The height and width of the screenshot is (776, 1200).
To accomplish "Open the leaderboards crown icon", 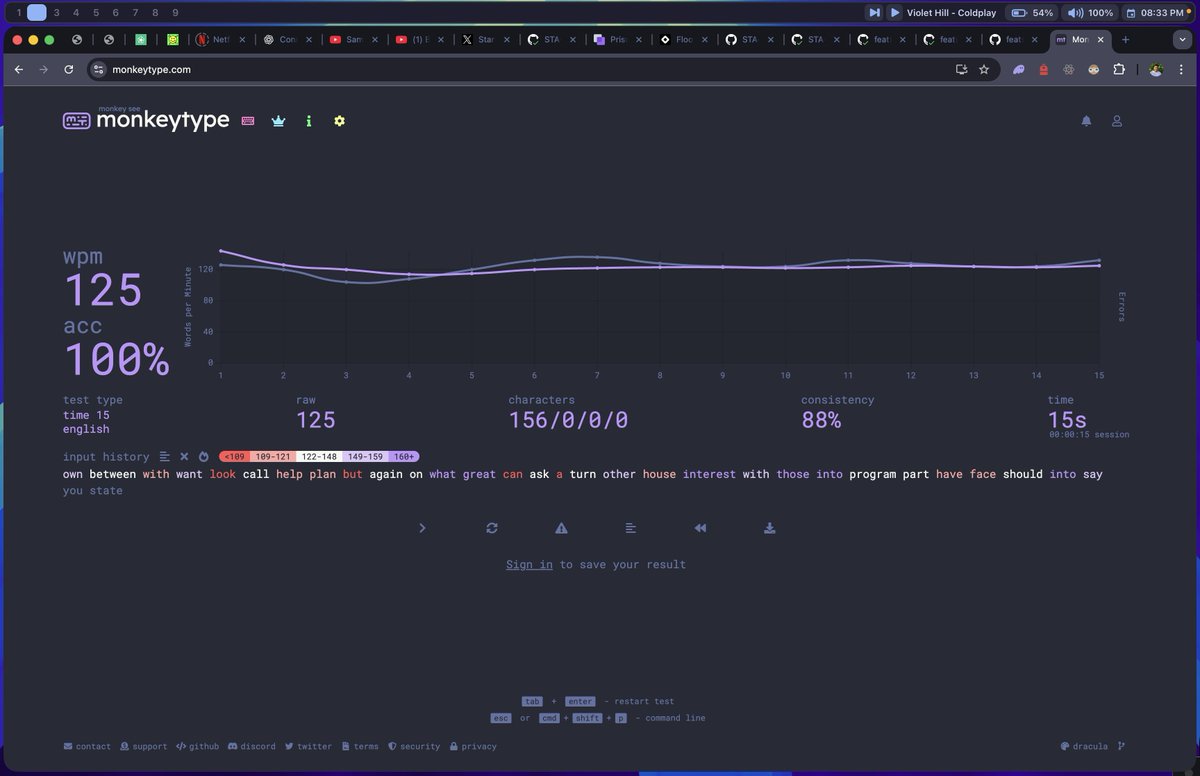I will click(x=279, y=121).
